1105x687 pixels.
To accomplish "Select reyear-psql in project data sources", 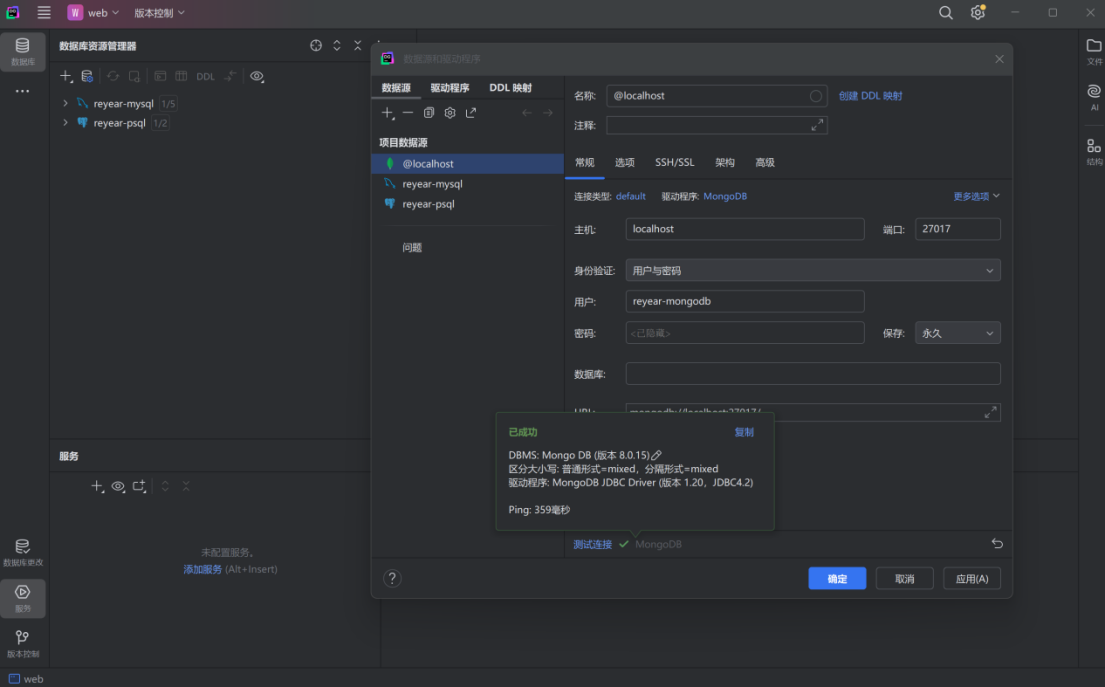I will click(467, 204).
